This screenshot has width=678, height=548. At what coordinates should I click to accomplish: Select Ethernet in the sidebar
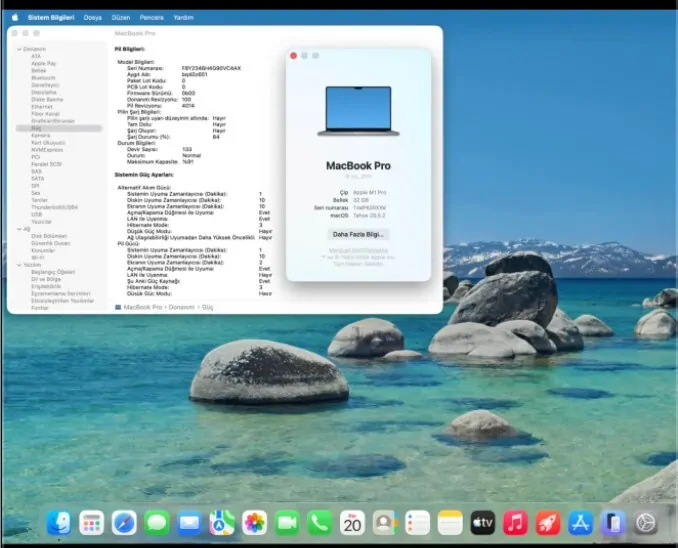42,106
